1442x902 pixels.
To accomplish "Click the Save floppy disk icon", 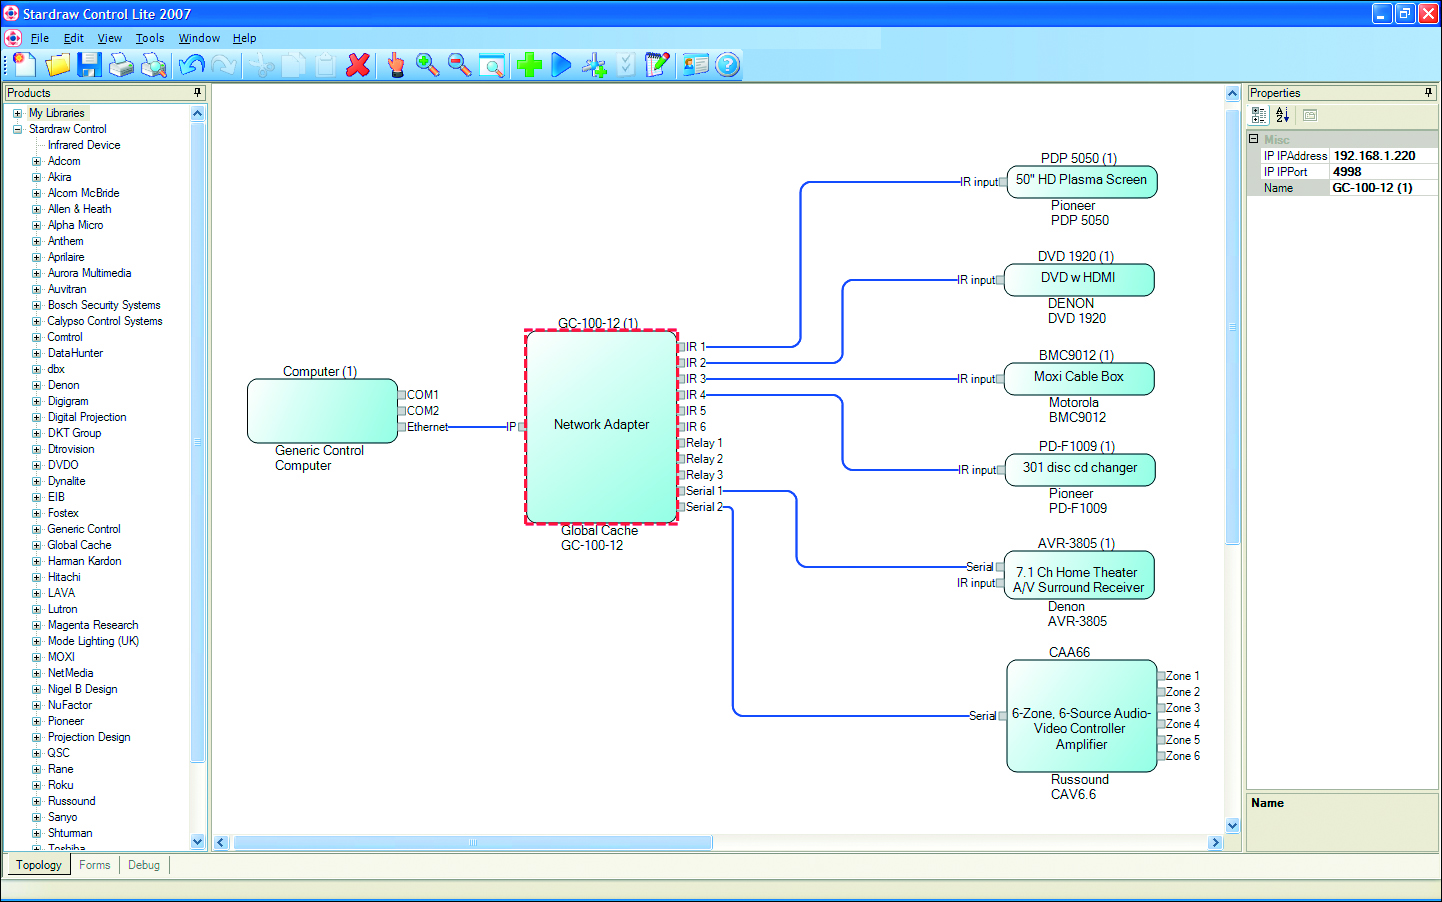I will click(89, 65).
